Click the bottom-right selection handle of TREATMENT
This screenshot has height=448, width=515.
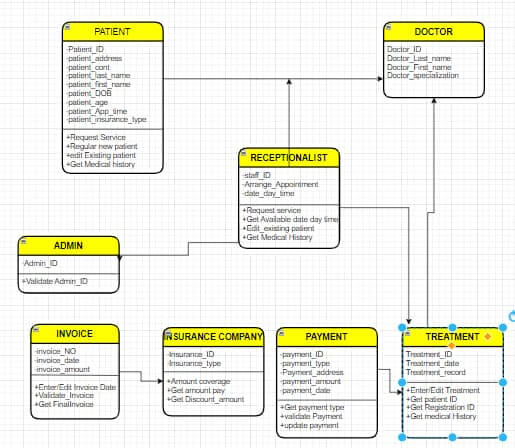[x=503, y=437]
